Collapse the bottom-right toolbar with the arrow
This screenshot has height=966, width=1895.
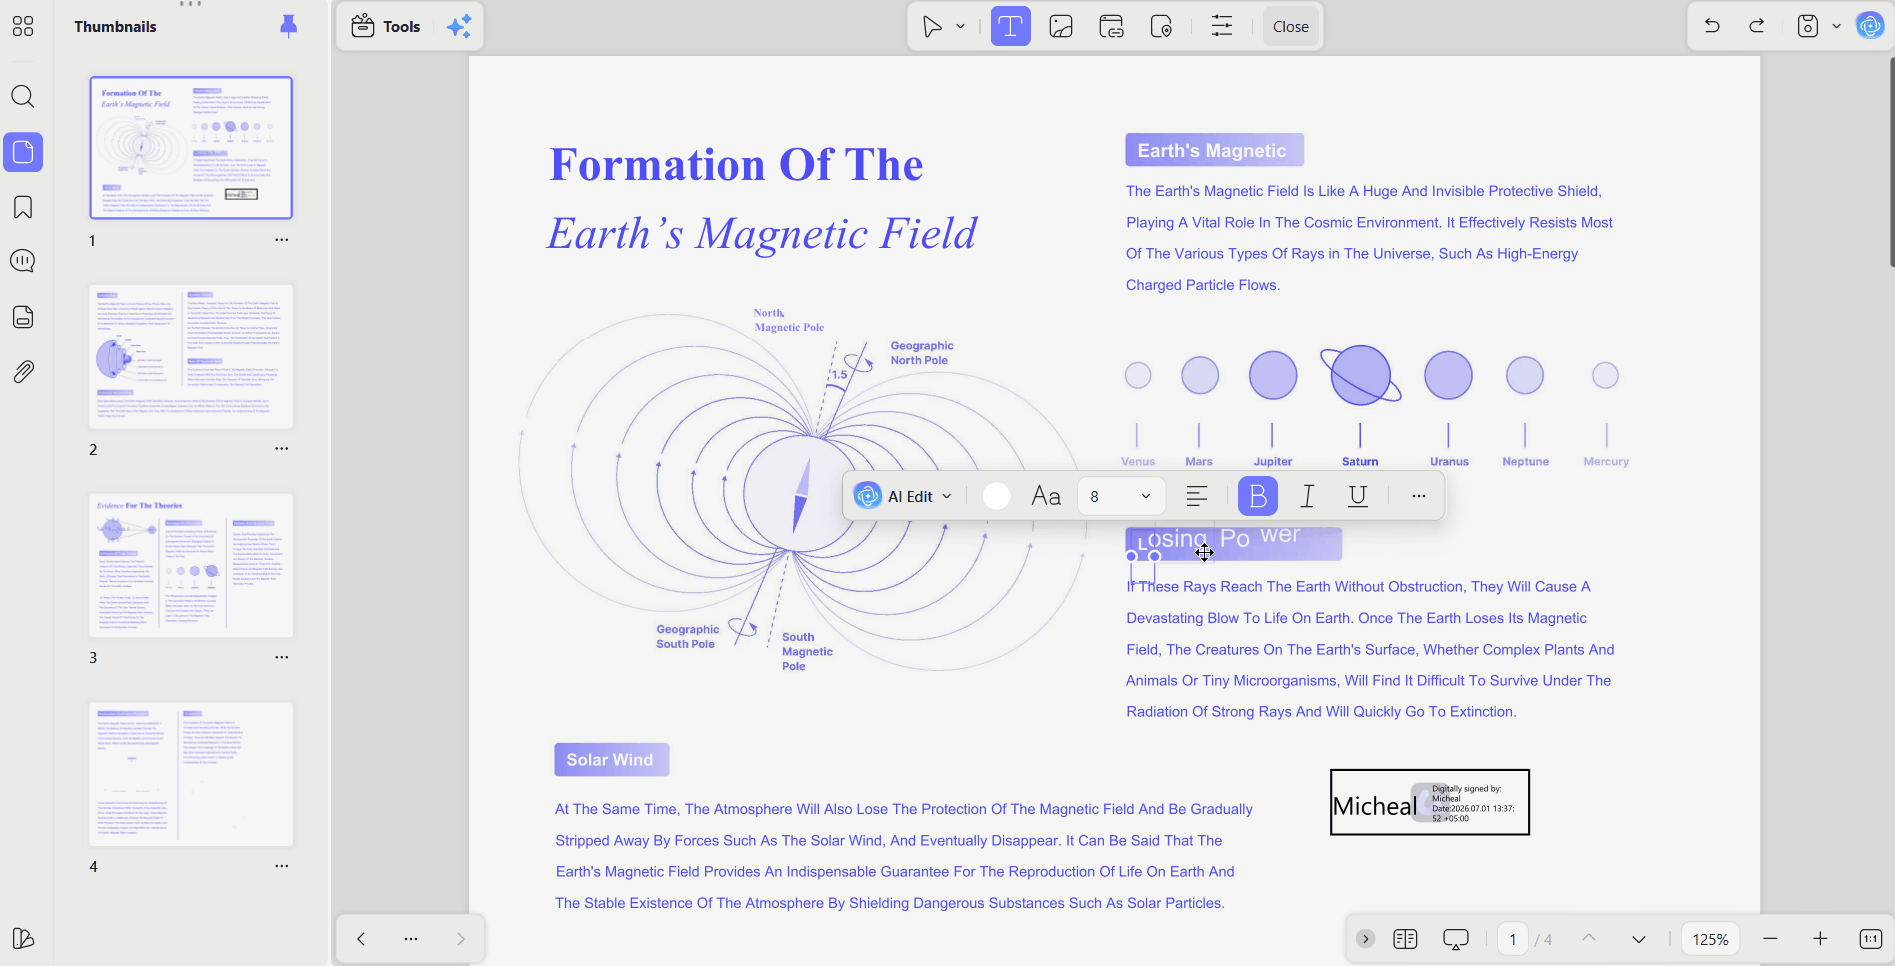point(1365,939)
